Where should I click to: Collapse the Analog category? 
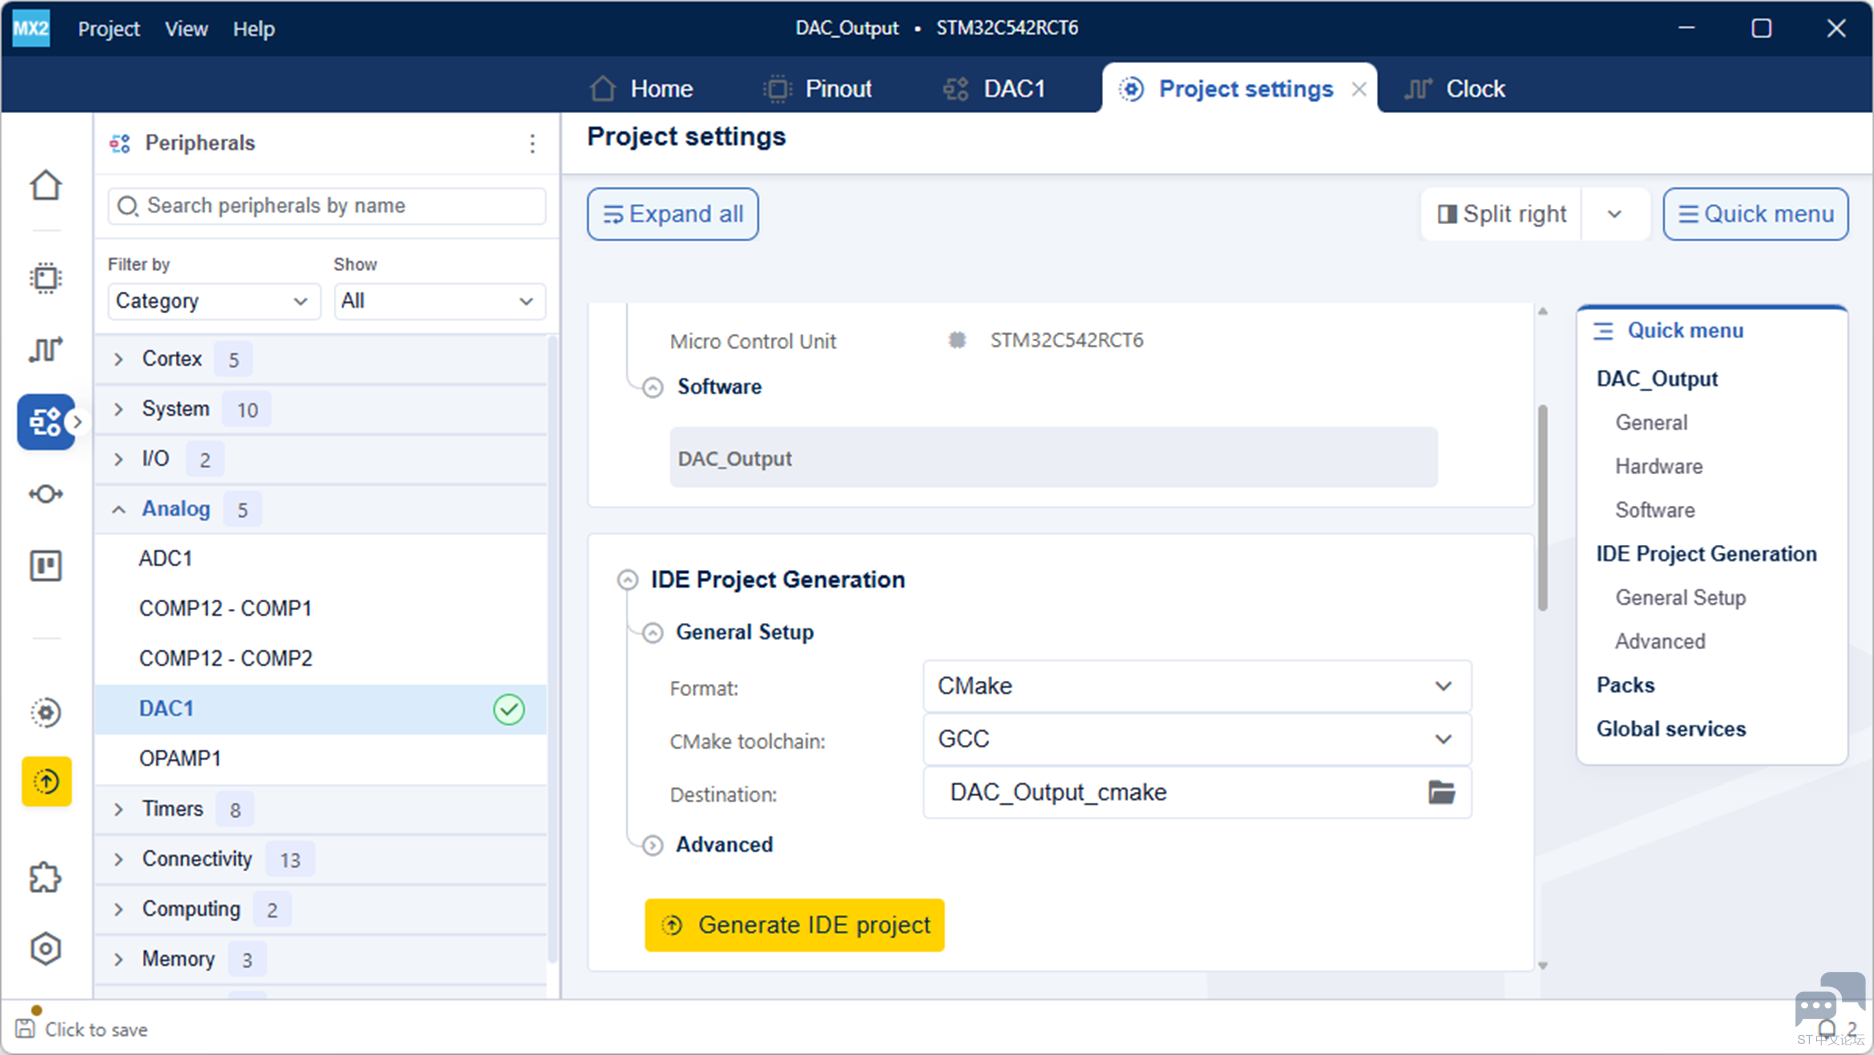click(x=119, y=509)
